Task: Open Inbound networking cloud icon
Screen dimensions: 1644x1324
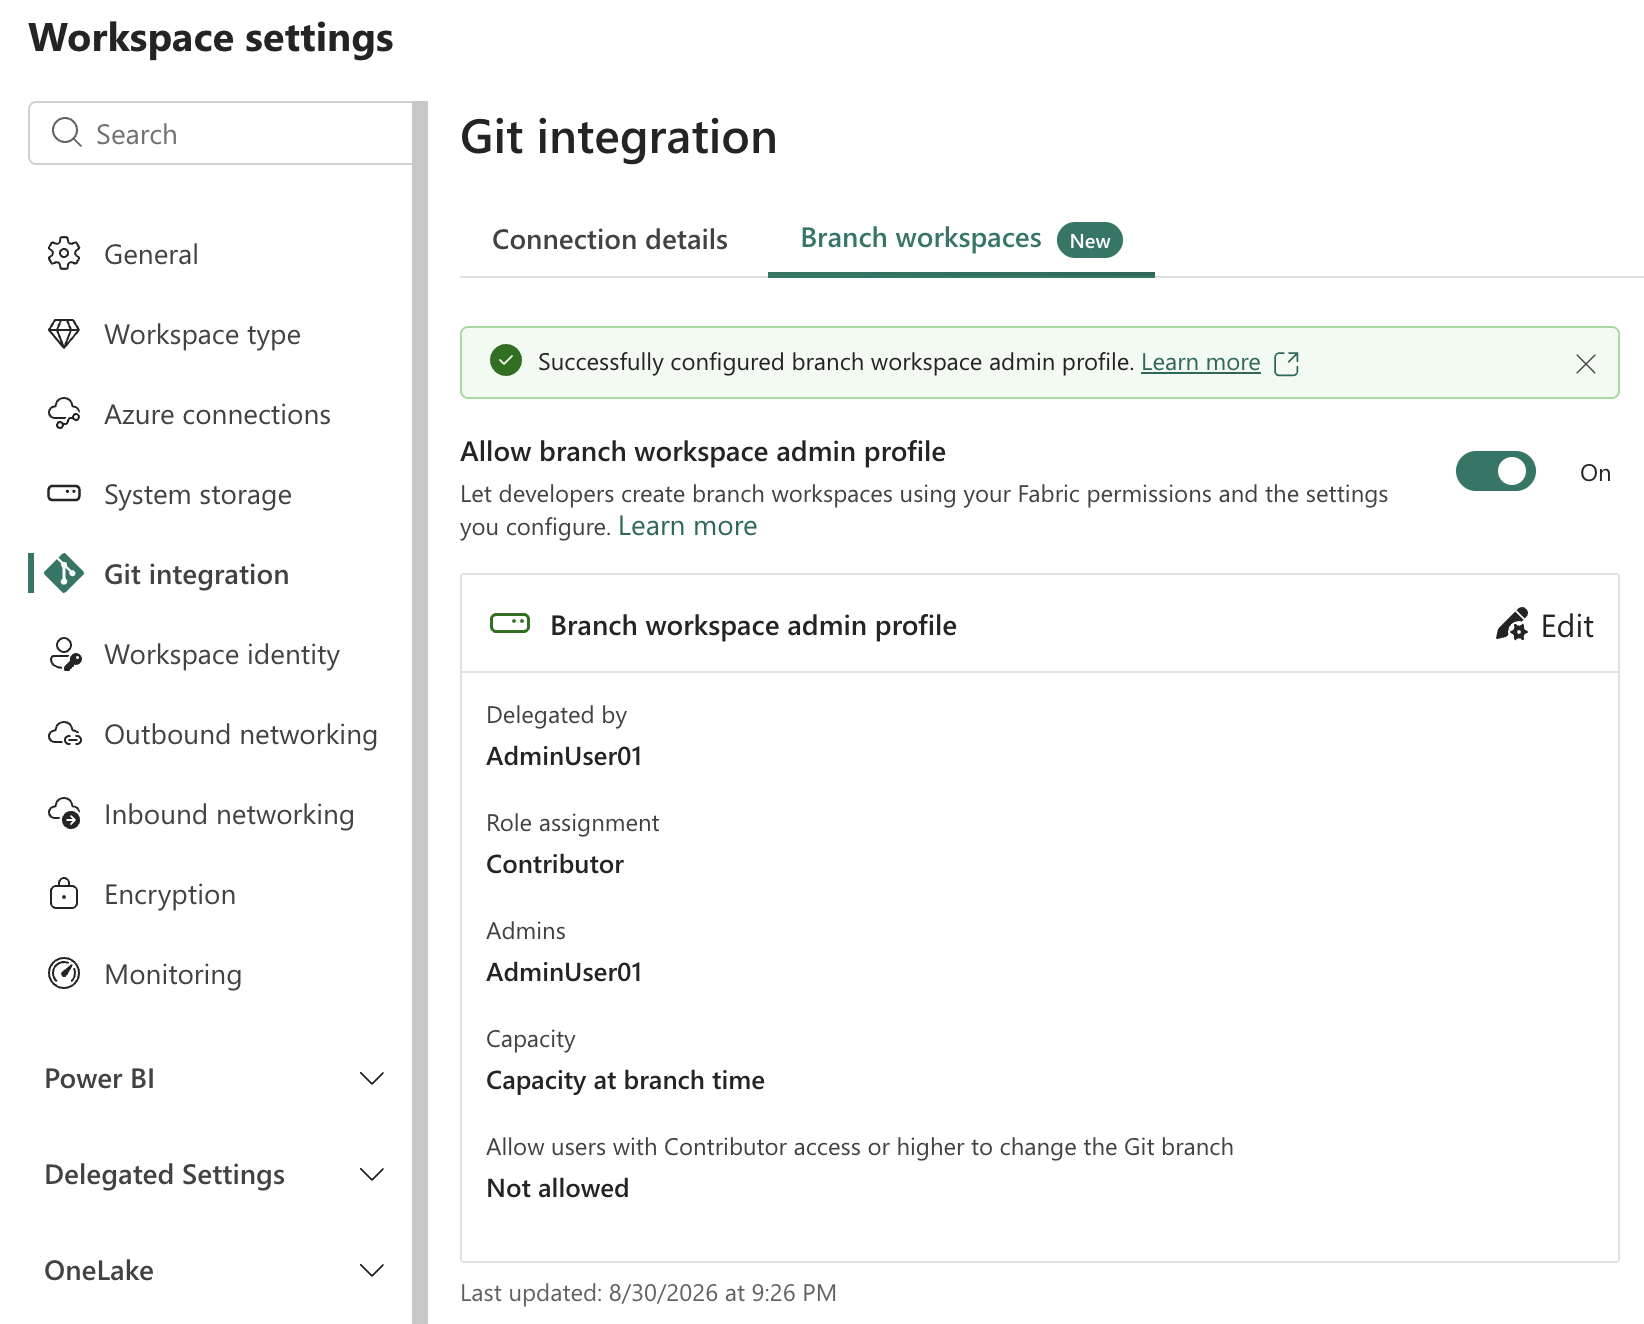Action: click(x=64, y=814)
